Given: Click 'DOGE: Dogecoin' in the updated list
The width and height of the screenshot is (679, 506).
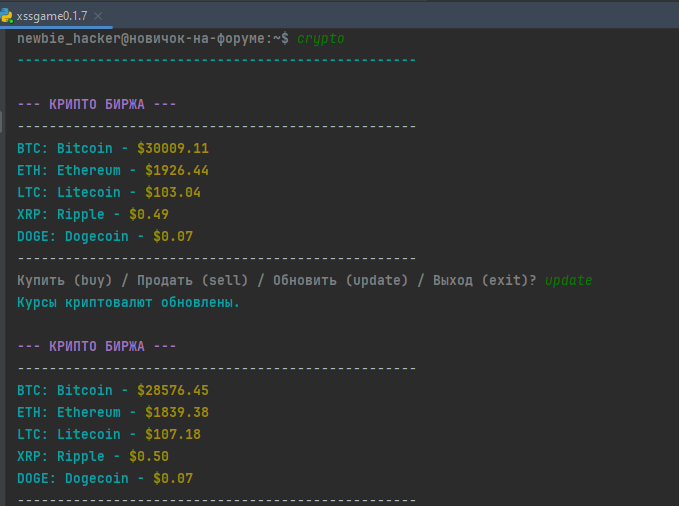Looking at the screenshot, I should pos(73,479).
